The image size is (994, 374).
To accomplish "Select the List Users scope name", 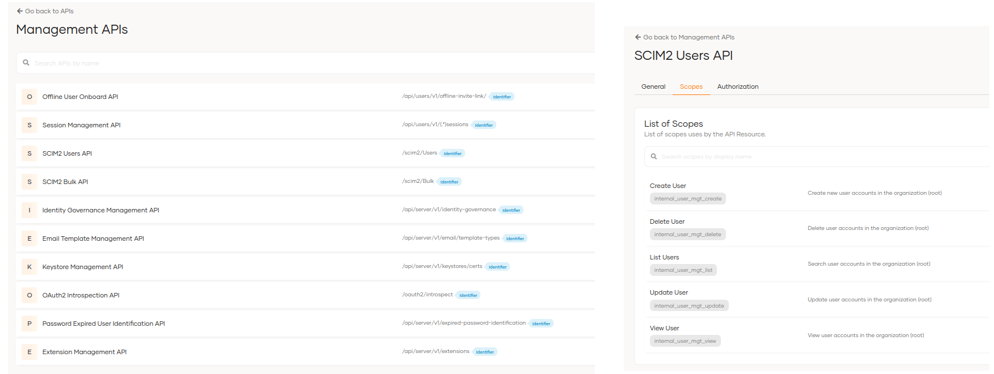I will tap(664, 257).
